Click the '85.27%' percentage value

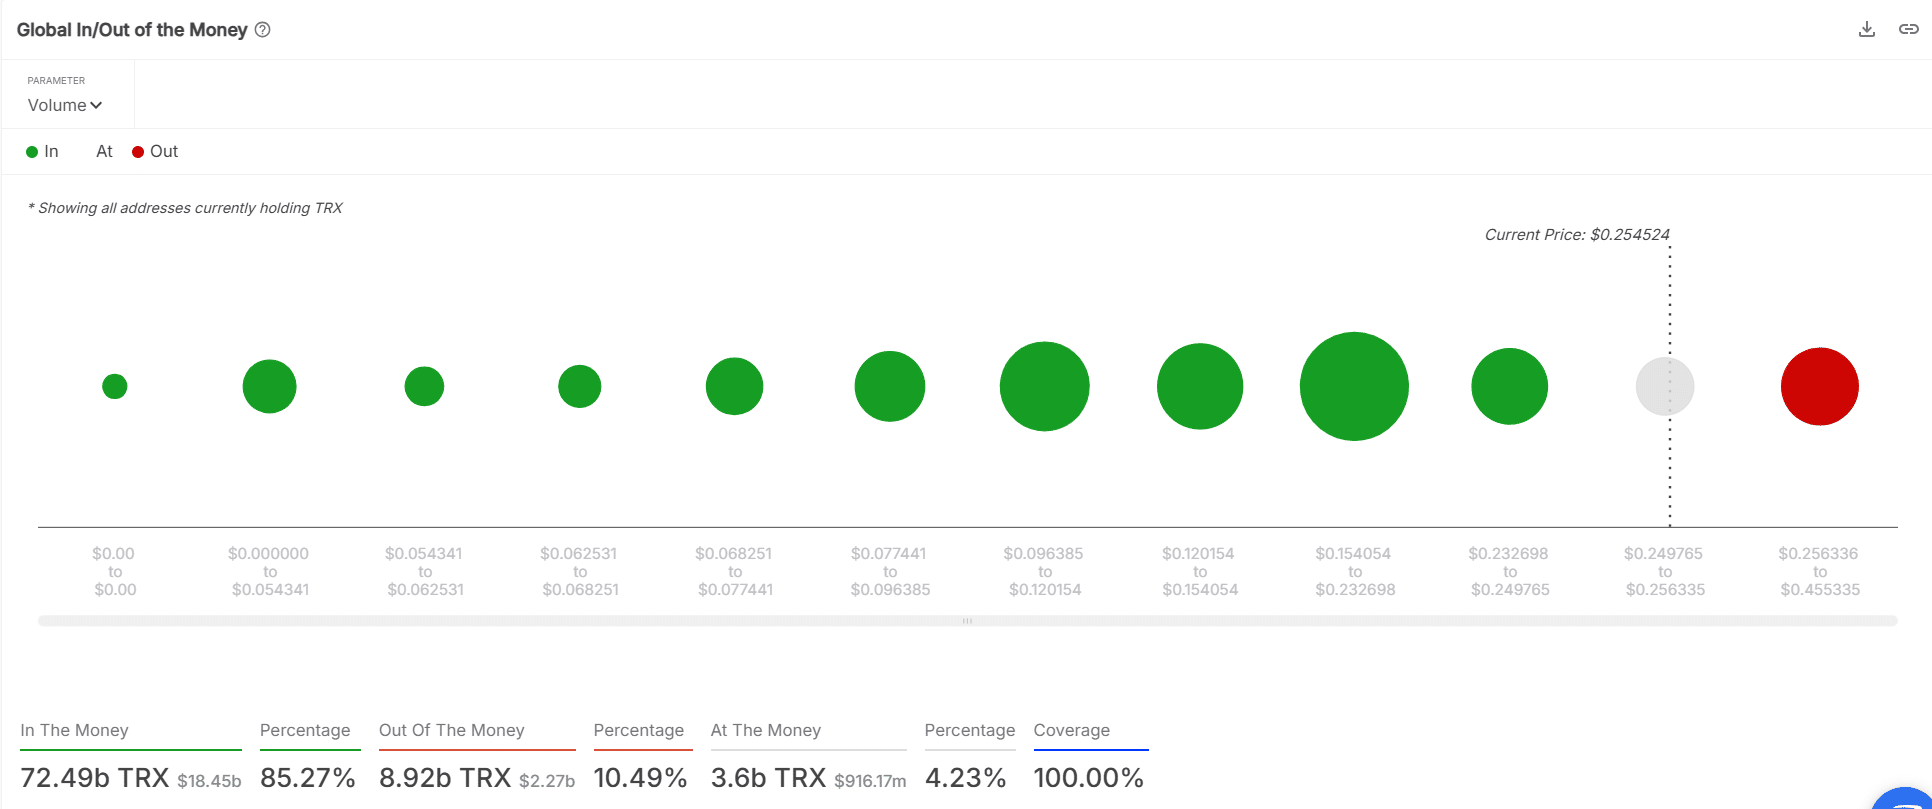coord(308,778)
